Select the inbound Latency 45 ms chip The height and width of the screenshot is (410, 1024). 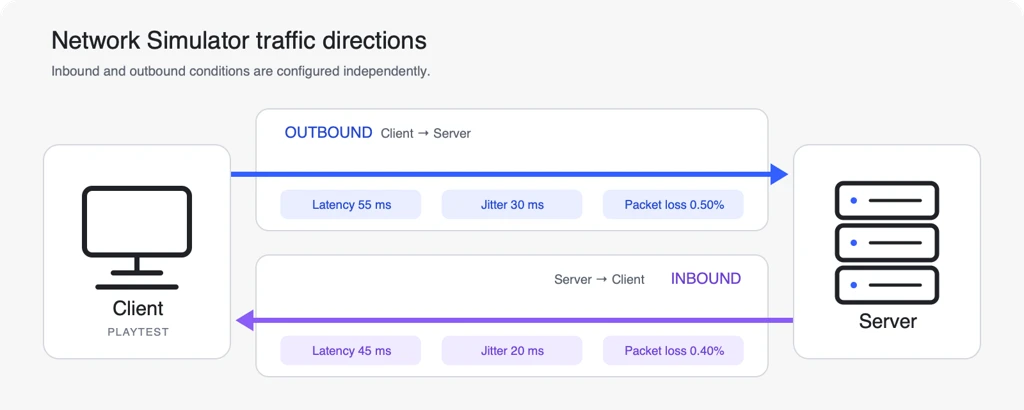351,351
